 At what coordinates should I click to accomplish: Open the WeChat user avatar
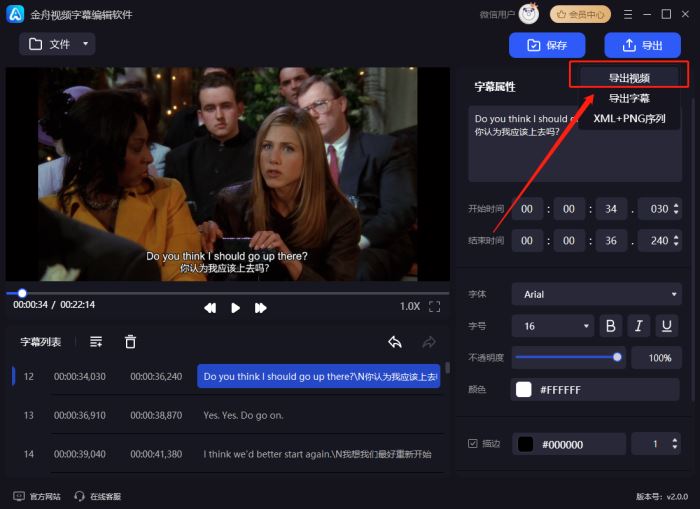[529, 14]
